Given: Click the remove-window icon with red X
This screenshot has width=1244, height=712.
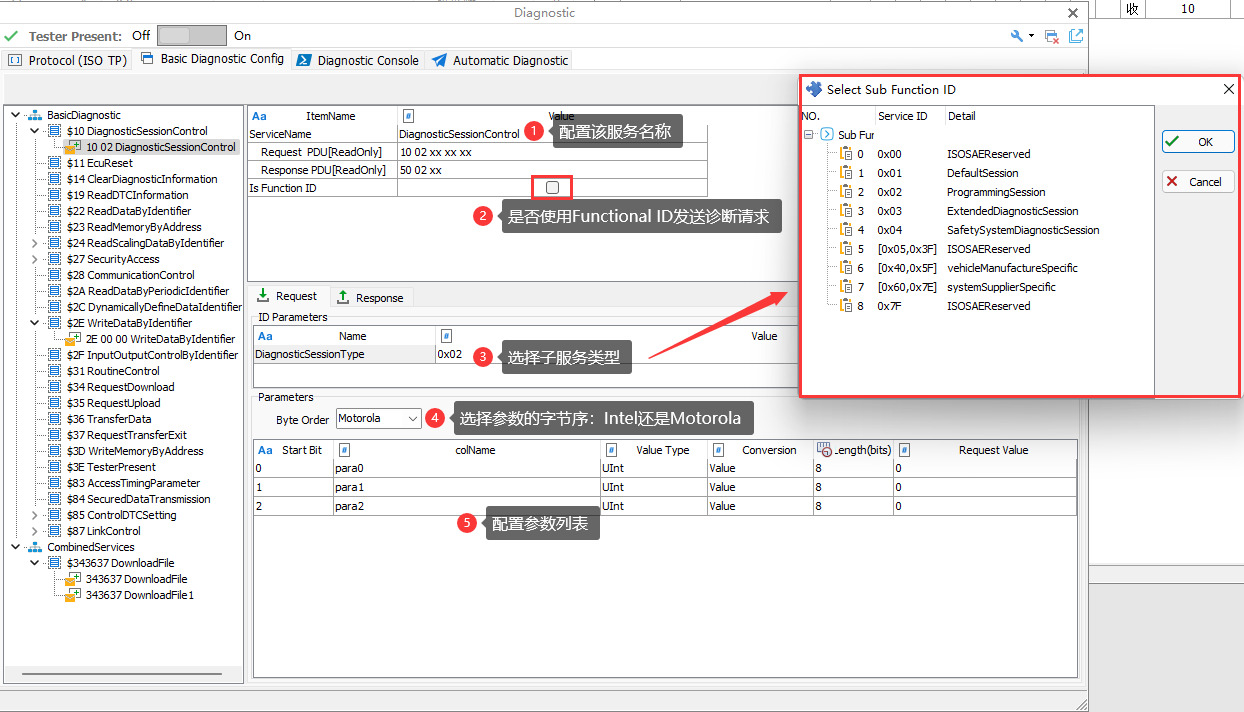Looking at the screenshot, I should click(1051, 35).
